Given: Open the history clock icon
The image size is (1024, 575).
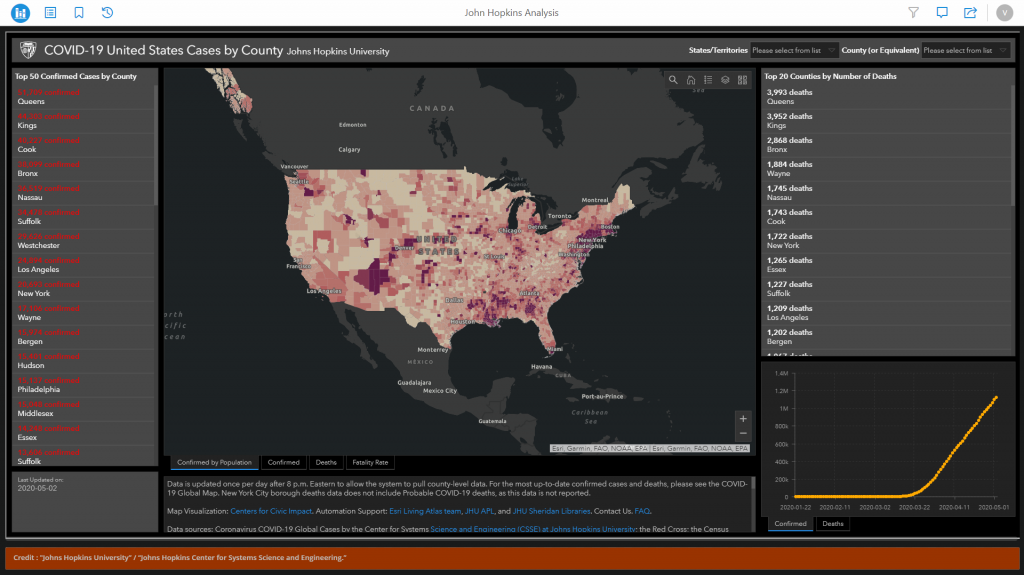Looking at the screenshot, I should (108, 12).
